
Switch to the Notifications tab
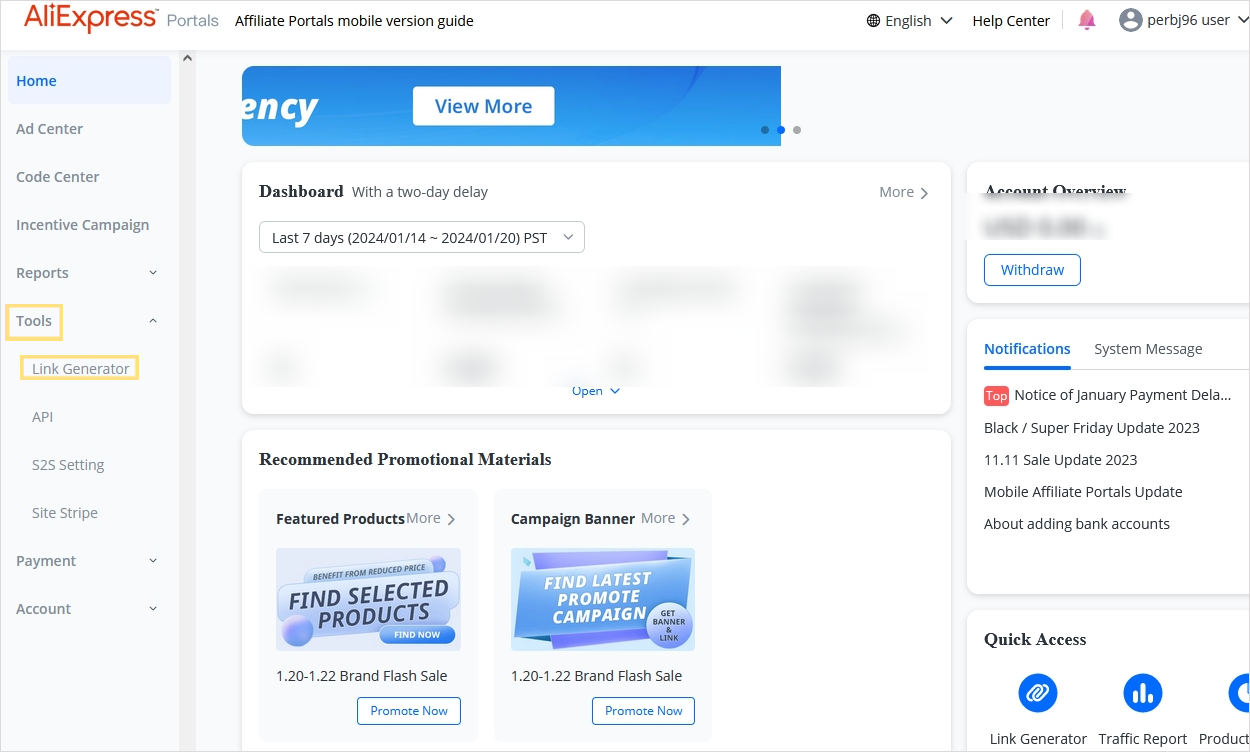1027,349
